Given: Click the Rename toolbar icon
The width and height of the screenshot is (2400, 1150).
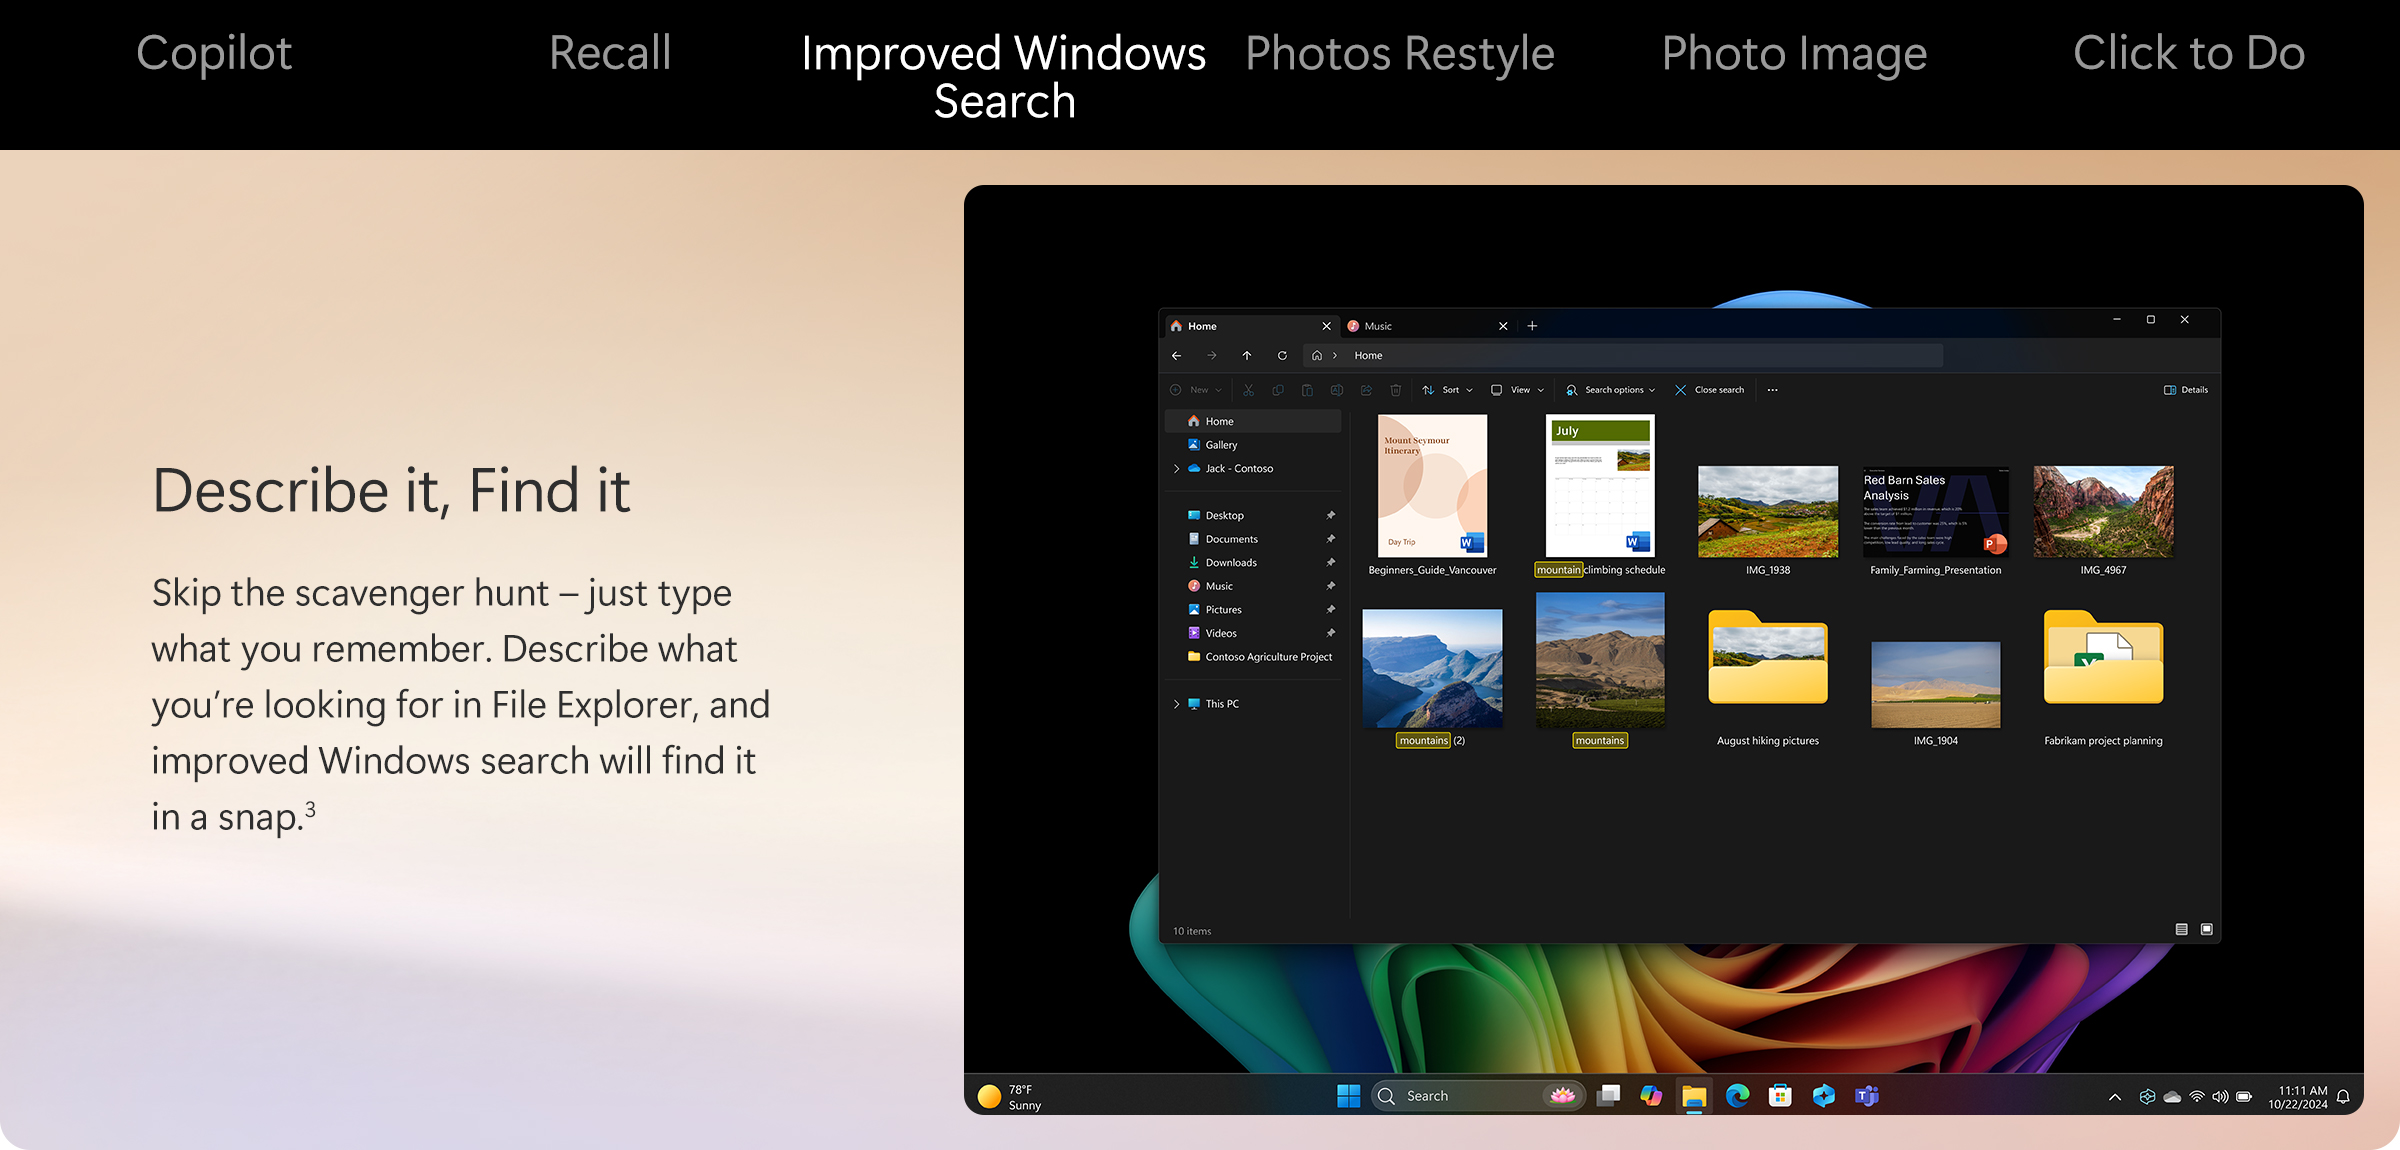Looking at the screenshot, I should tap(1337, 390).
